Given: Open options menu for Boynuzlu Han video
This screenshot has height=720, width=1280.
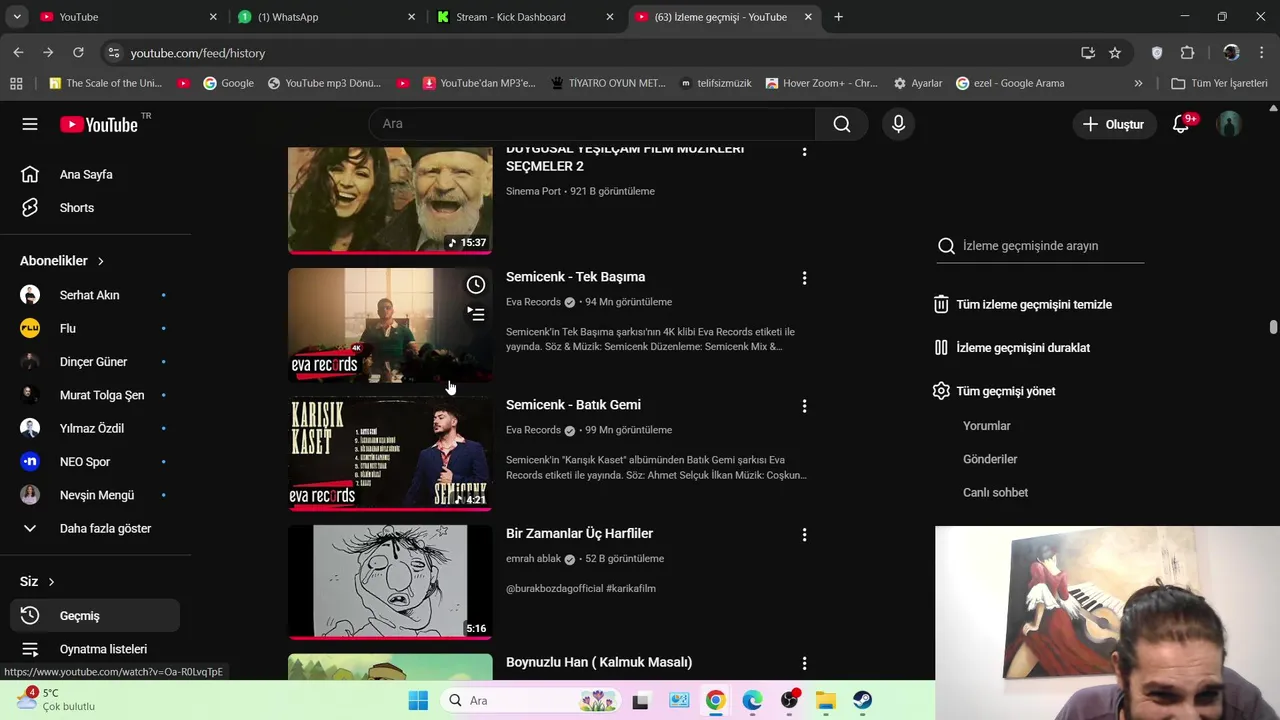Looking at the screenshot, I should click(x=804, y=663).
